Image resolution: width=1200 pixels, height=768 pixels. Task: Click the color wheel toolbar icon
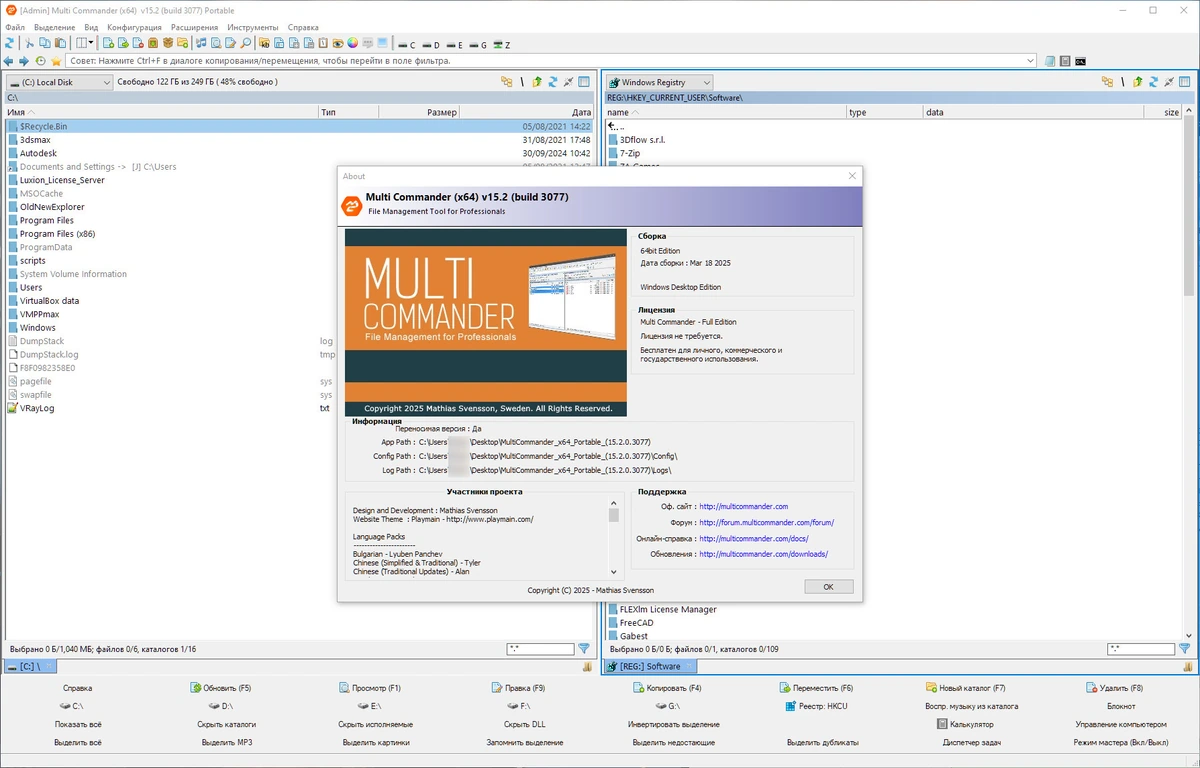tap(352, 43)
